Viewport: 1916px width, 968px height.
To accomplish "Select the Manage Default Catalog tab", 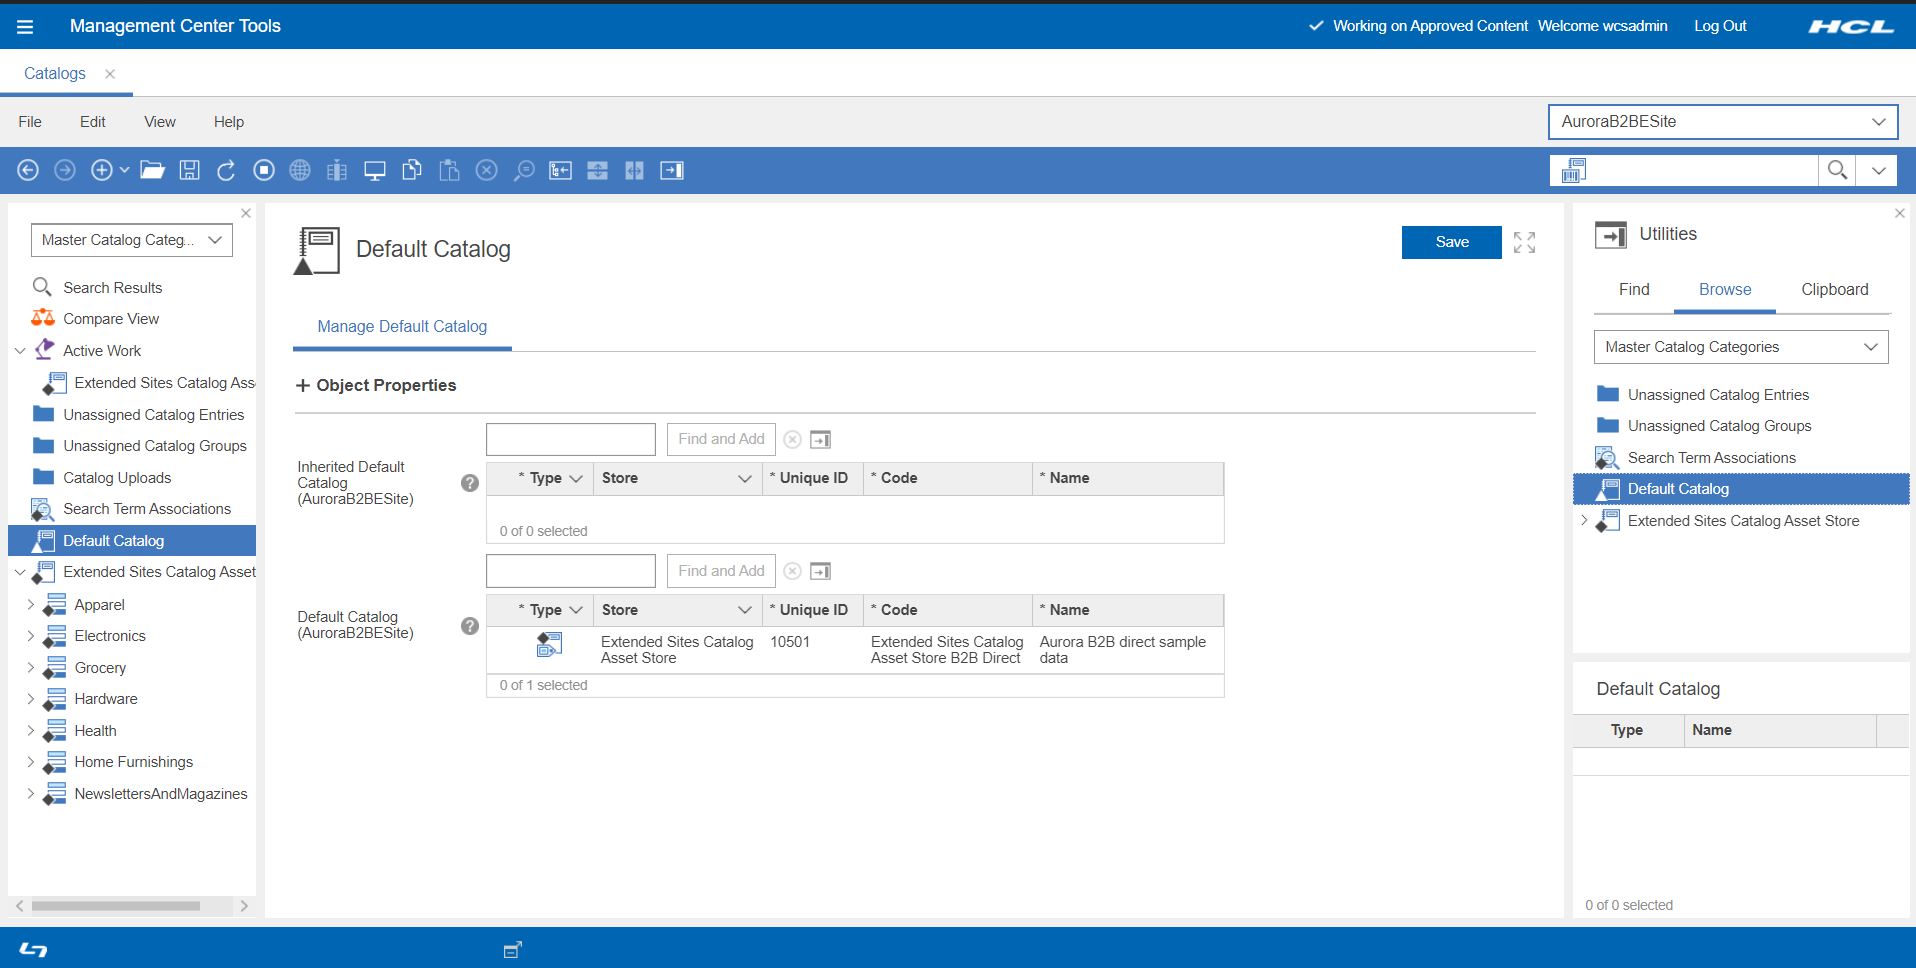I will [402, 327].
